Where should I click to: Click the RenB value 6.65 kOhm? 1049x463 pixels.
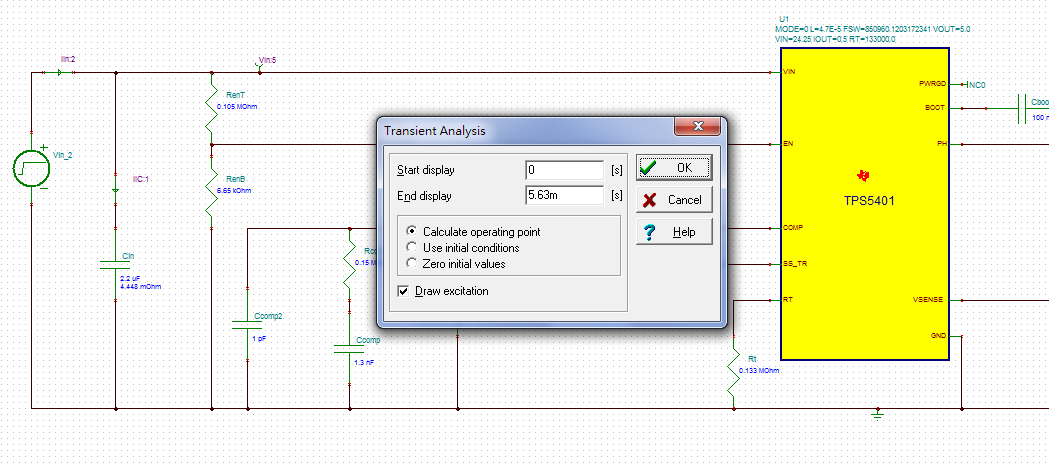(x=234, y=191)
